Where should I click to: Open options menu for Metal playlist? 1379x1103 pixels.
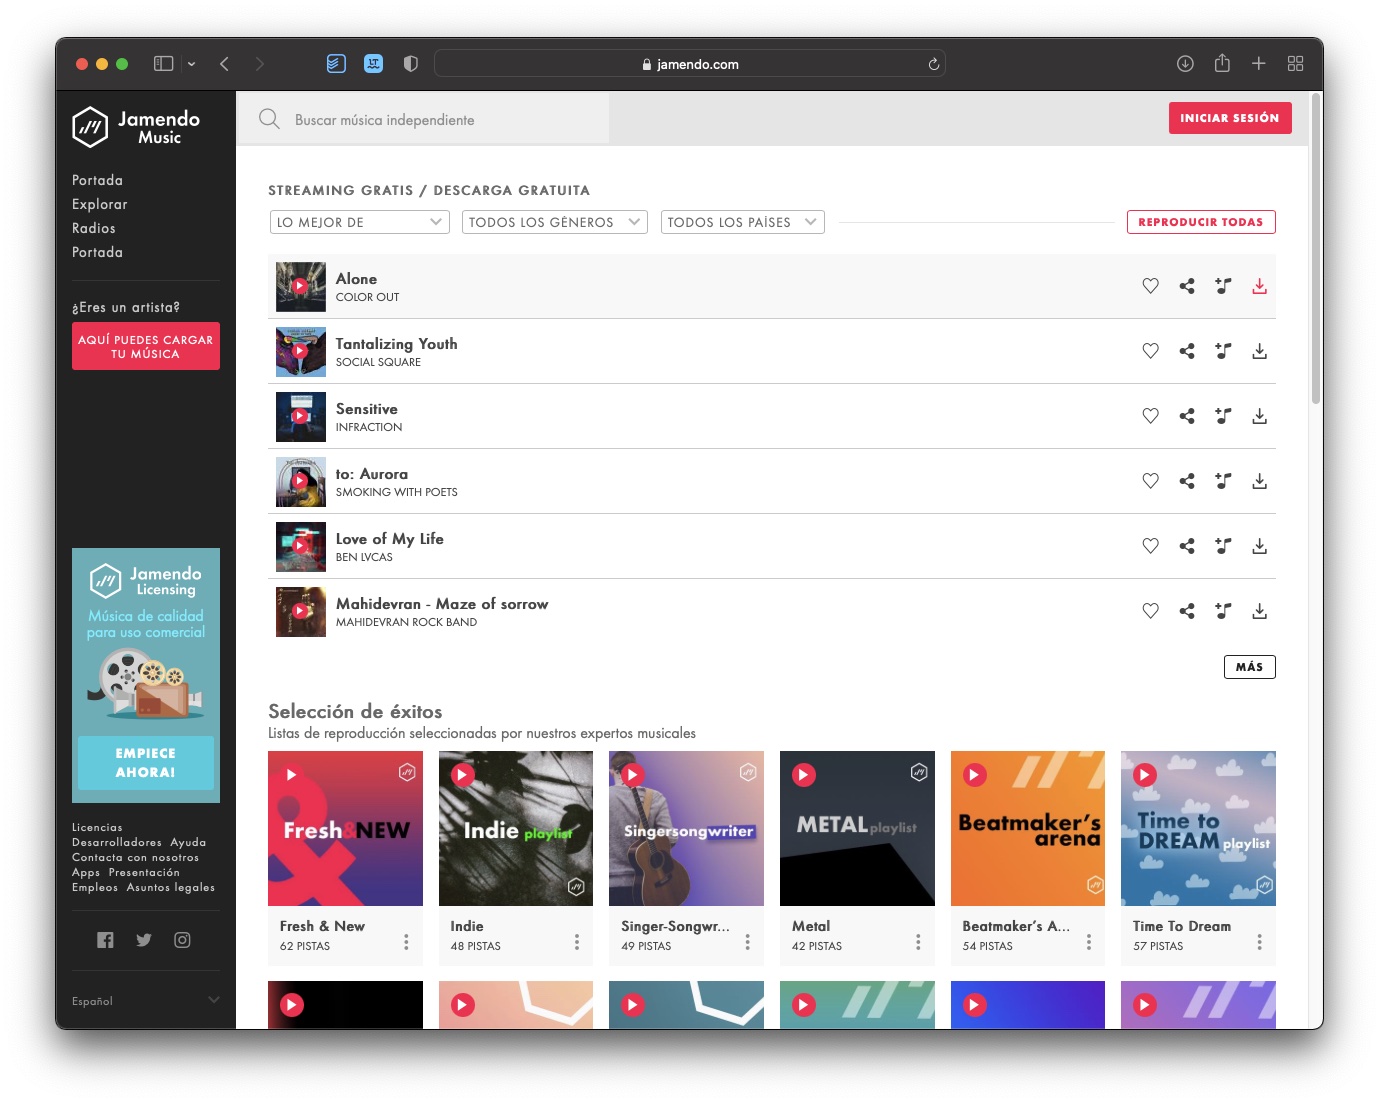[x=918, y=942]
